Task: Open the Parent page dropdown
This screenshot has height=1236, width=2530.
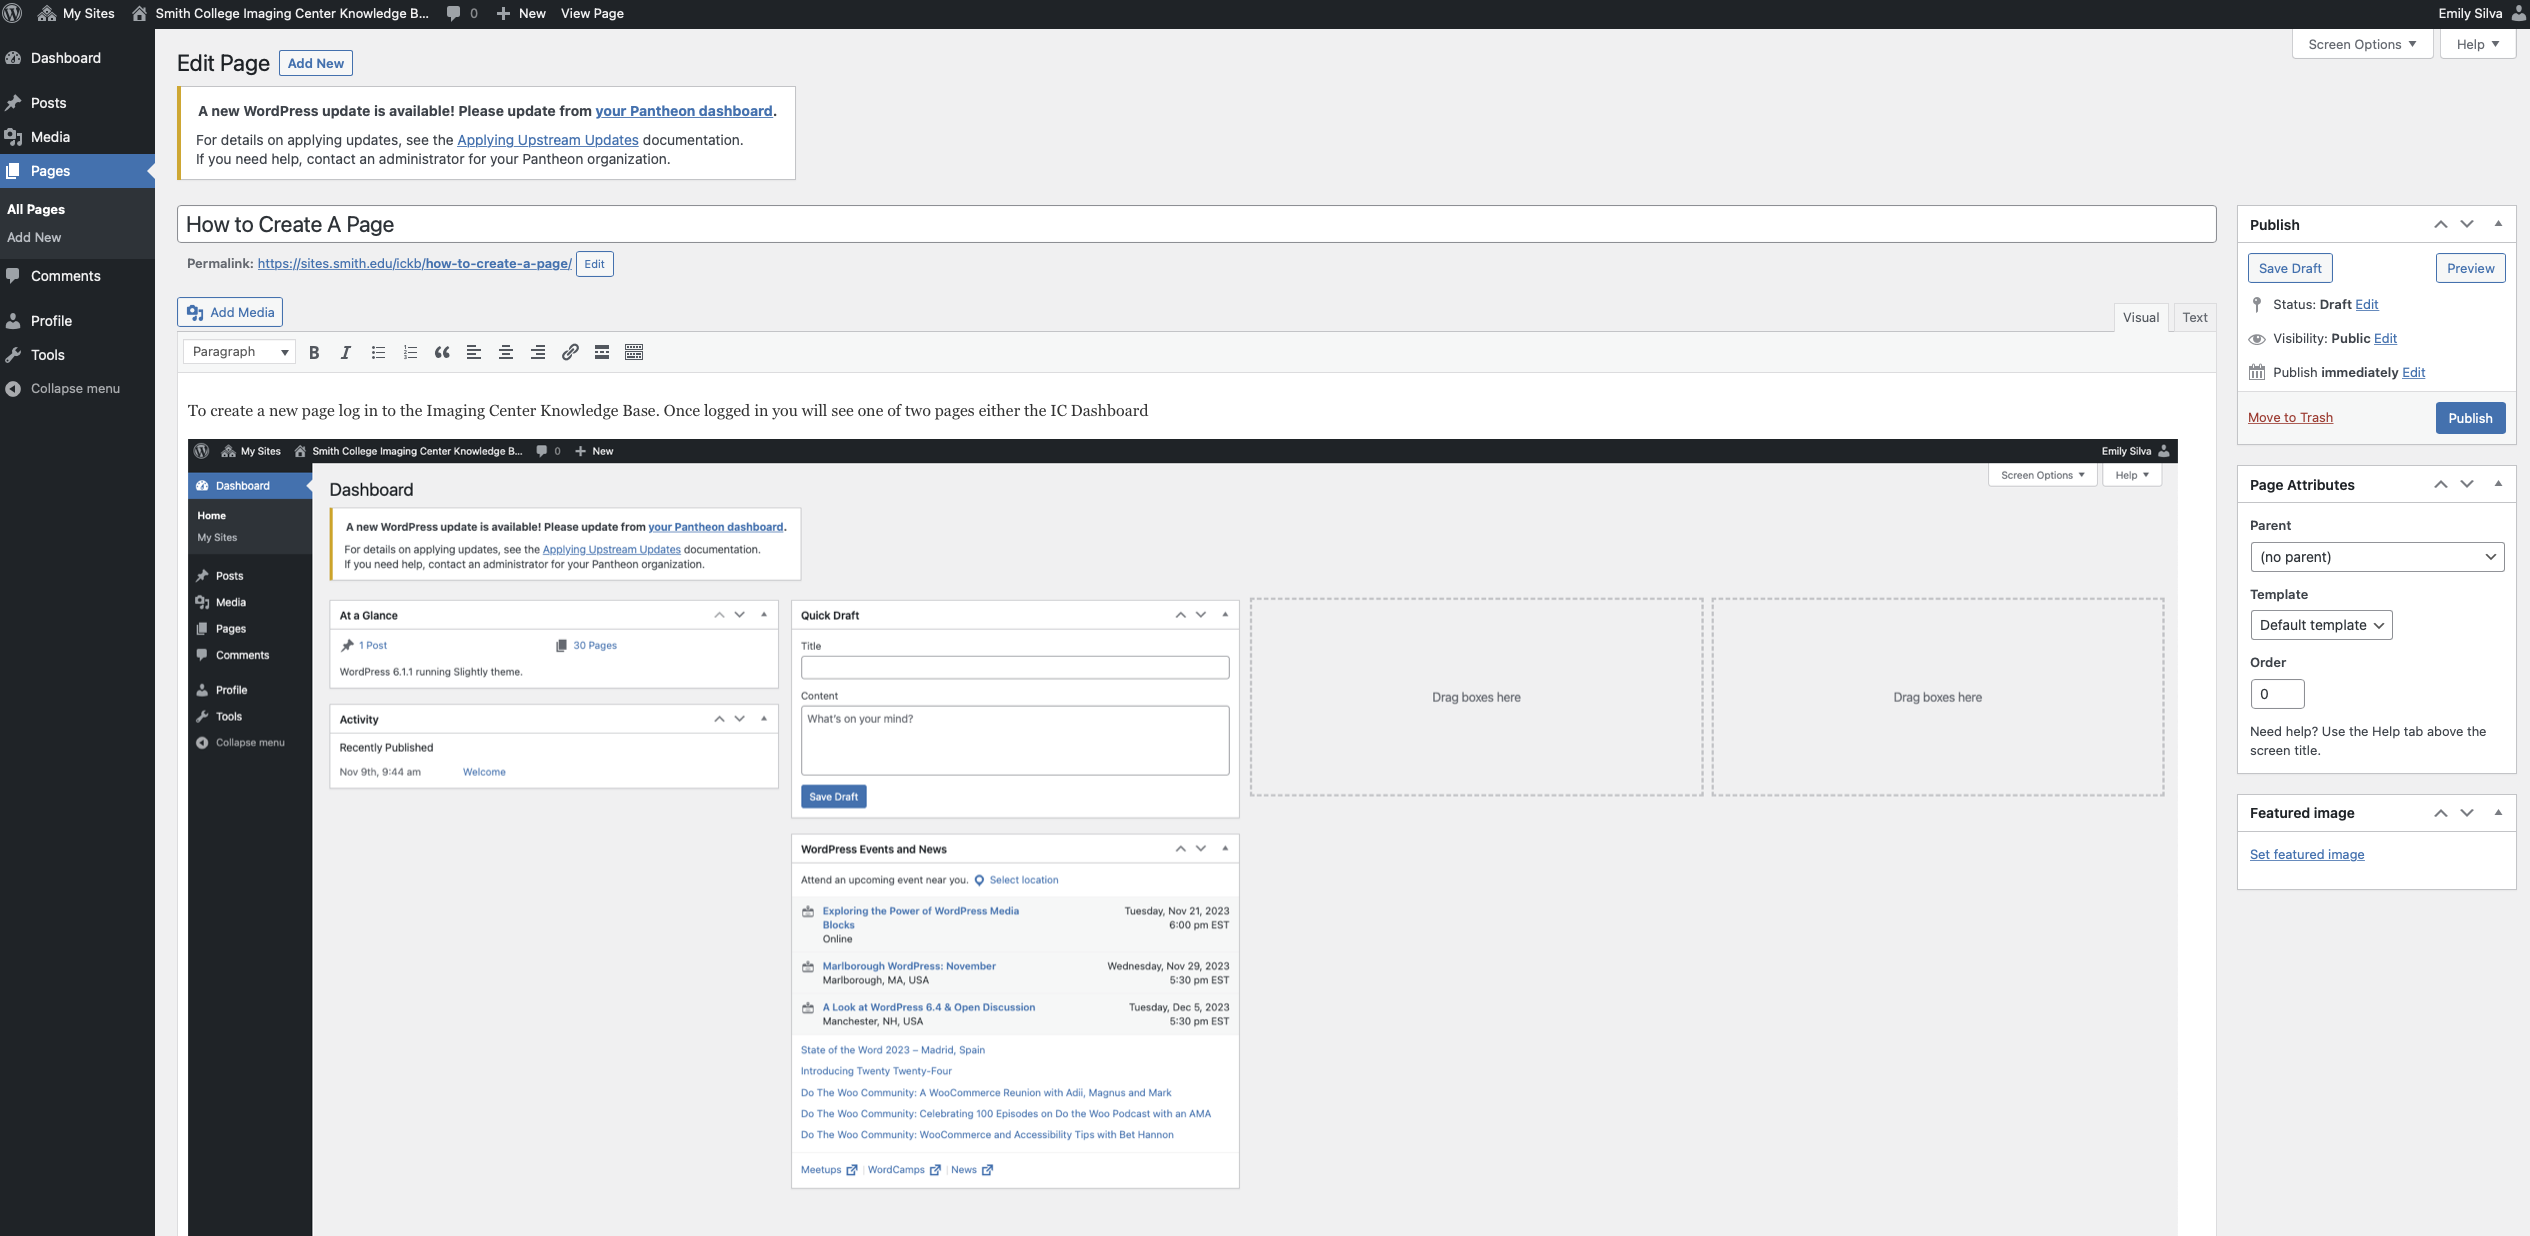Action: (x=2376, y=557)
